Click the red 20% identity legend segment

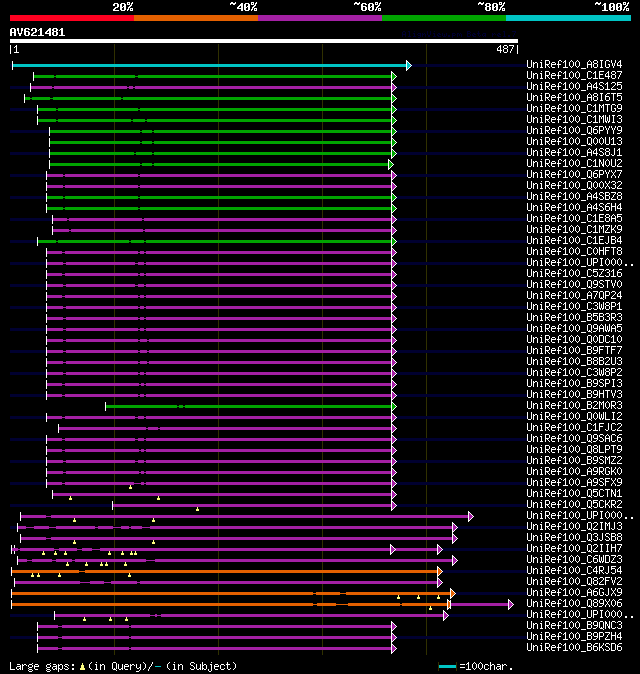click(x=72, y=18)
